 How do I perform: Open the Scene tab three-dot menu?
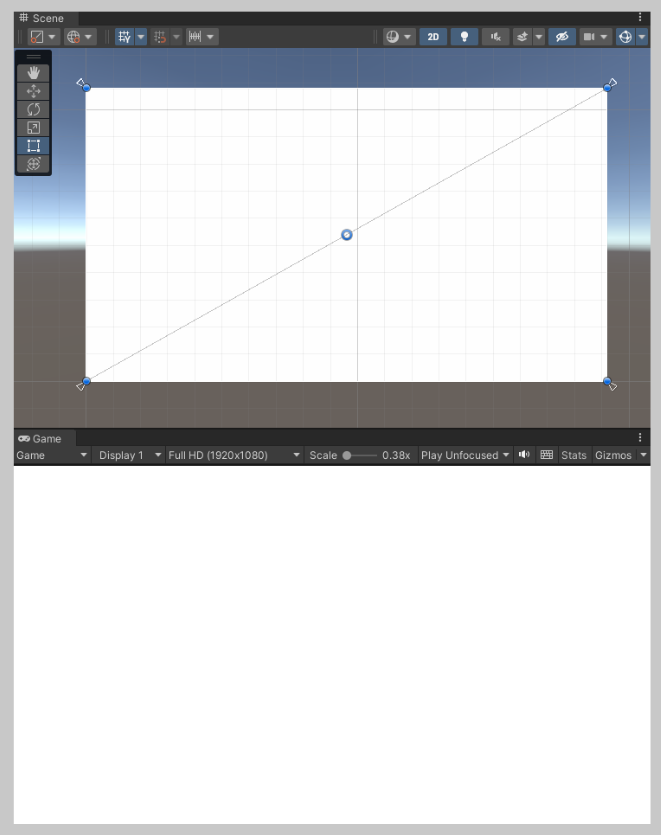(x=640, y=18)
